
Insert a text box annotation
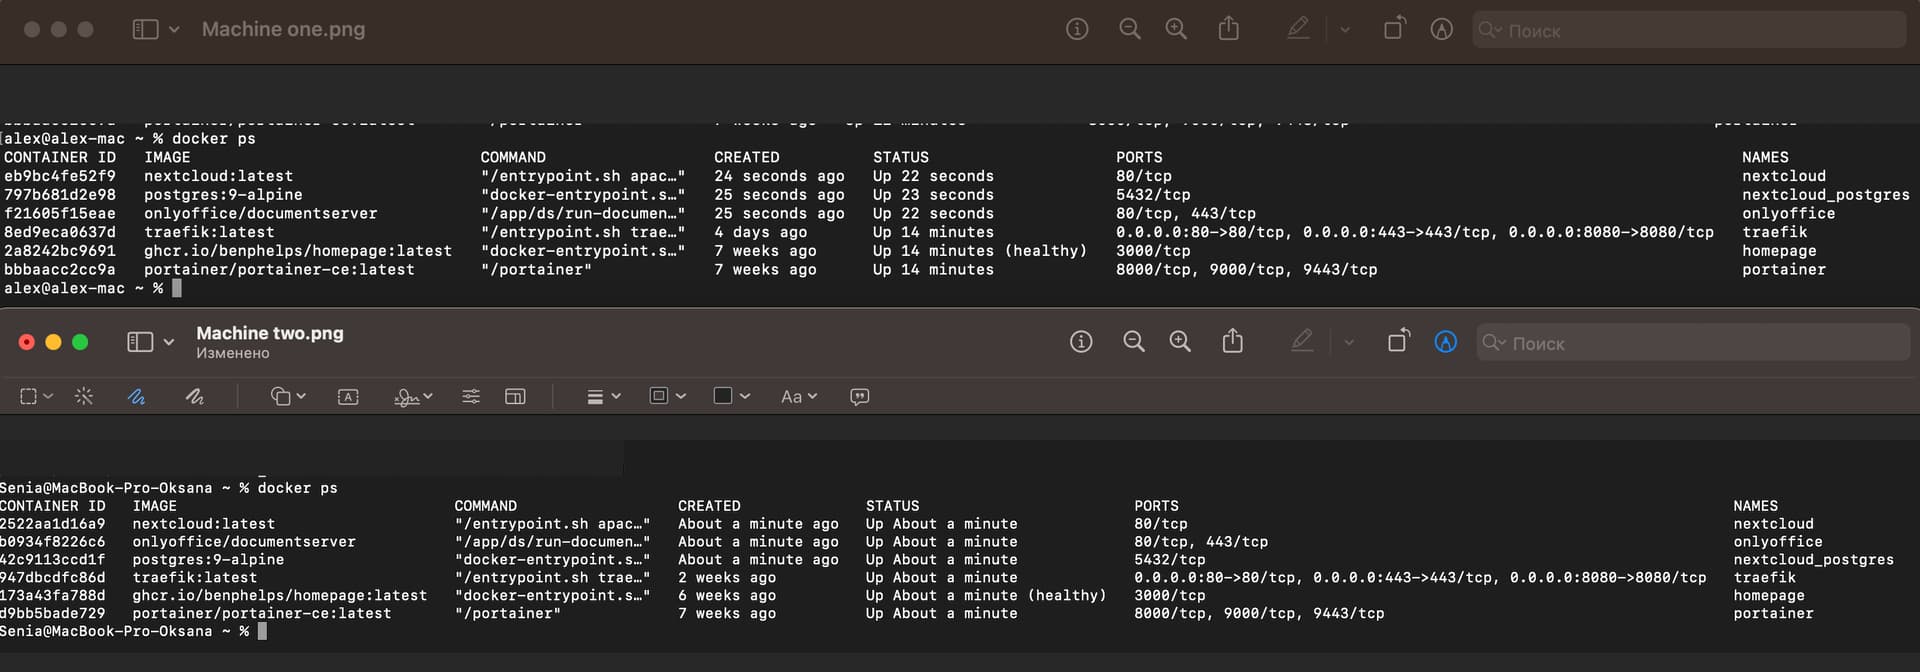click(x=348, y=397)
